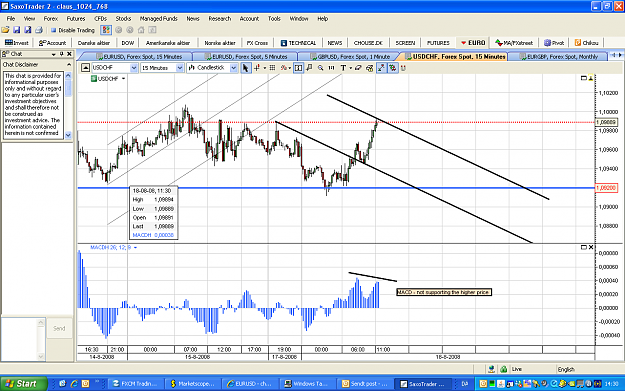Open the USDCHF instrument dropdown

coord(134,68)
